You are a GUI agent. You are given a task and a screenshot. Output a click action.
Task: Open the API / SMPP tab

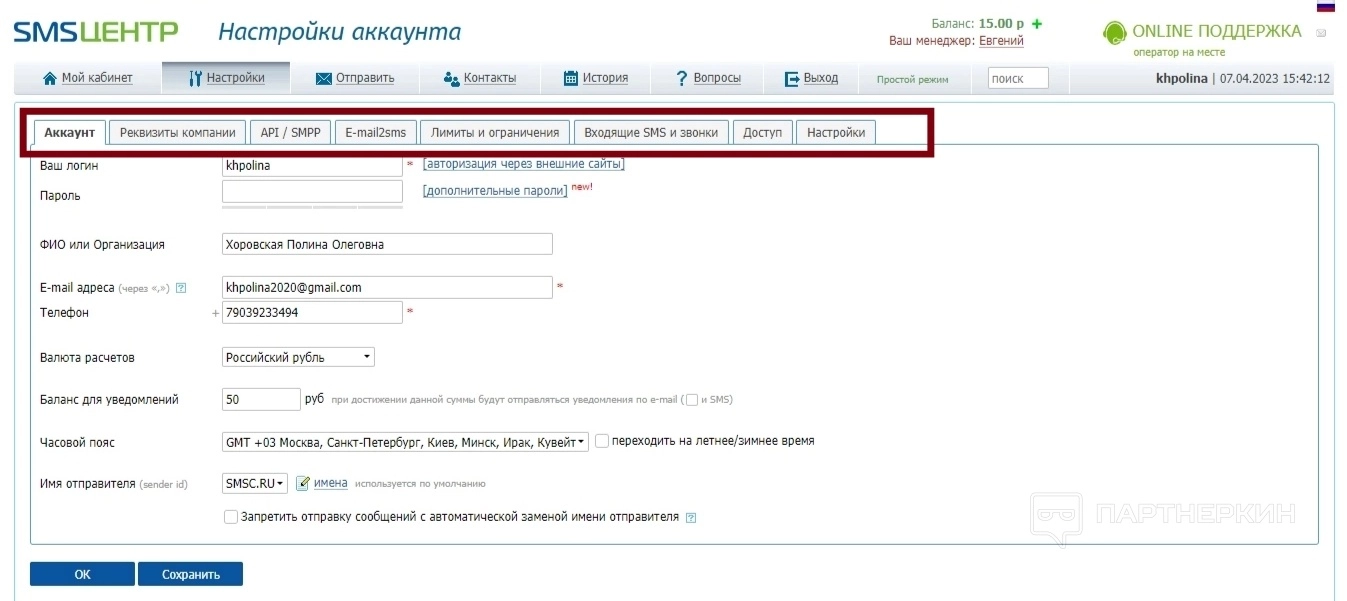290,132
